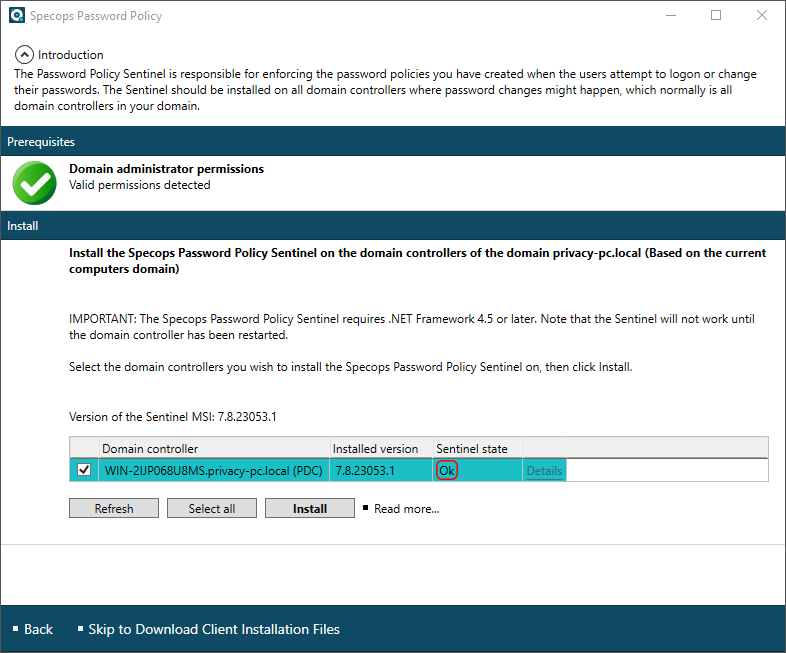Screen dimensions: 786x653
Task: Click the 'Version of the Sentinel MSI' text
Action: (173, 416)
